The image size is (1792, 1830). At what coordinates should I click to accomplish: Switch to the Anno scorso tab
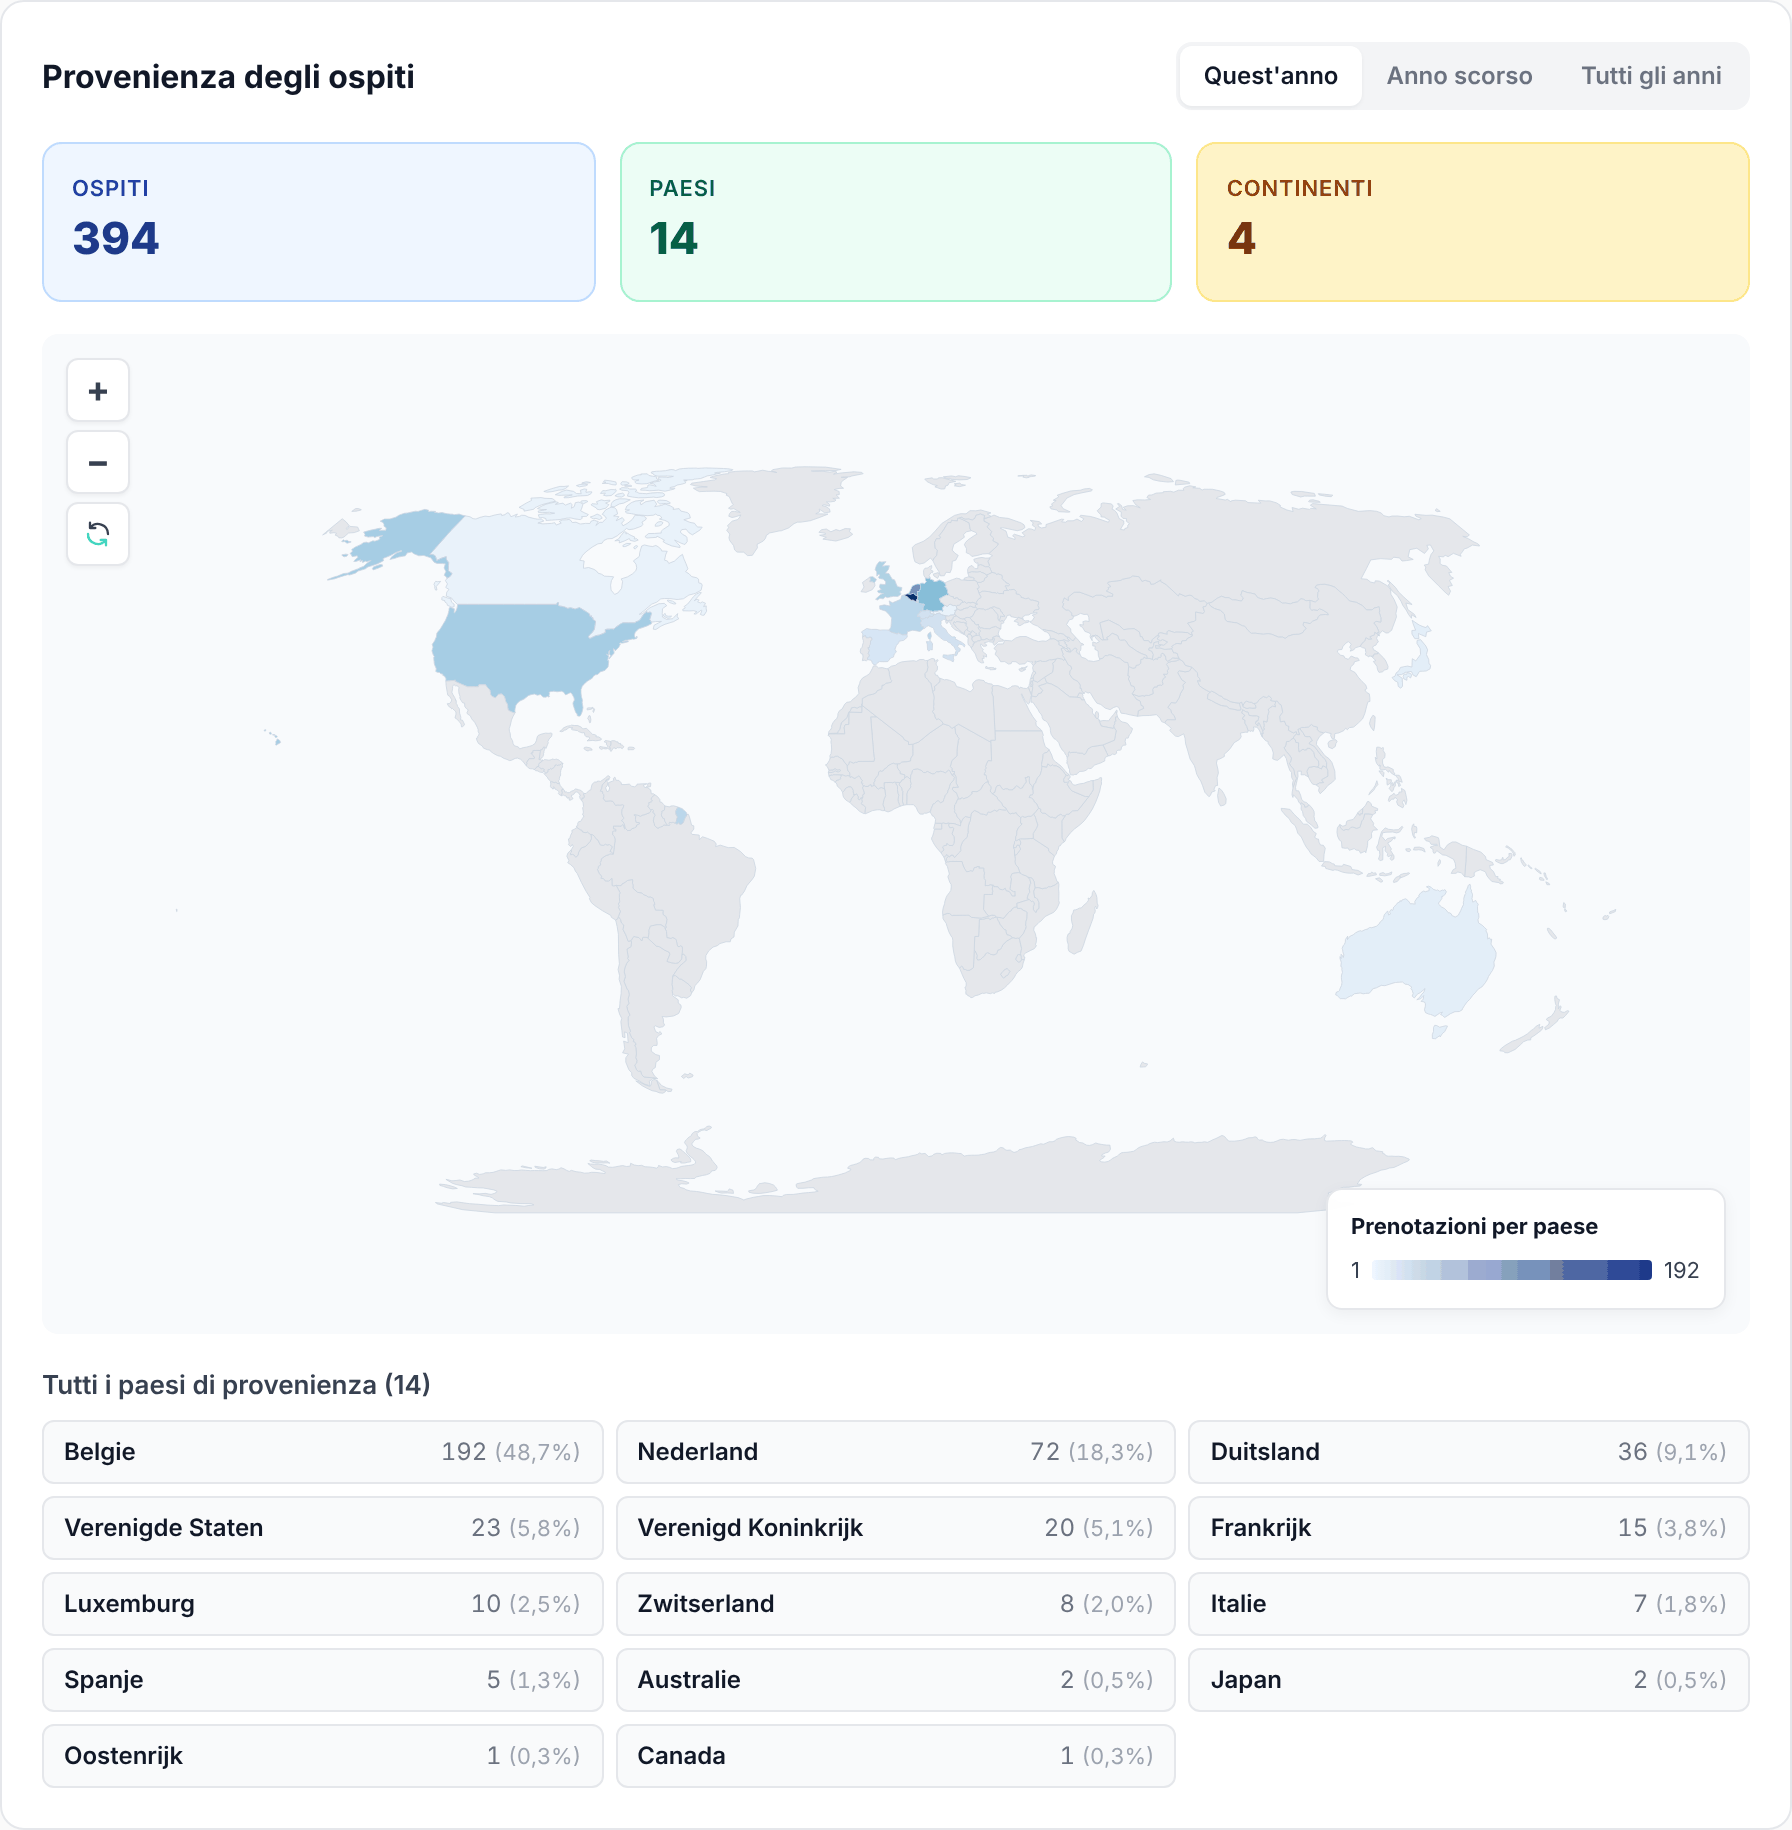point(1459,76)
